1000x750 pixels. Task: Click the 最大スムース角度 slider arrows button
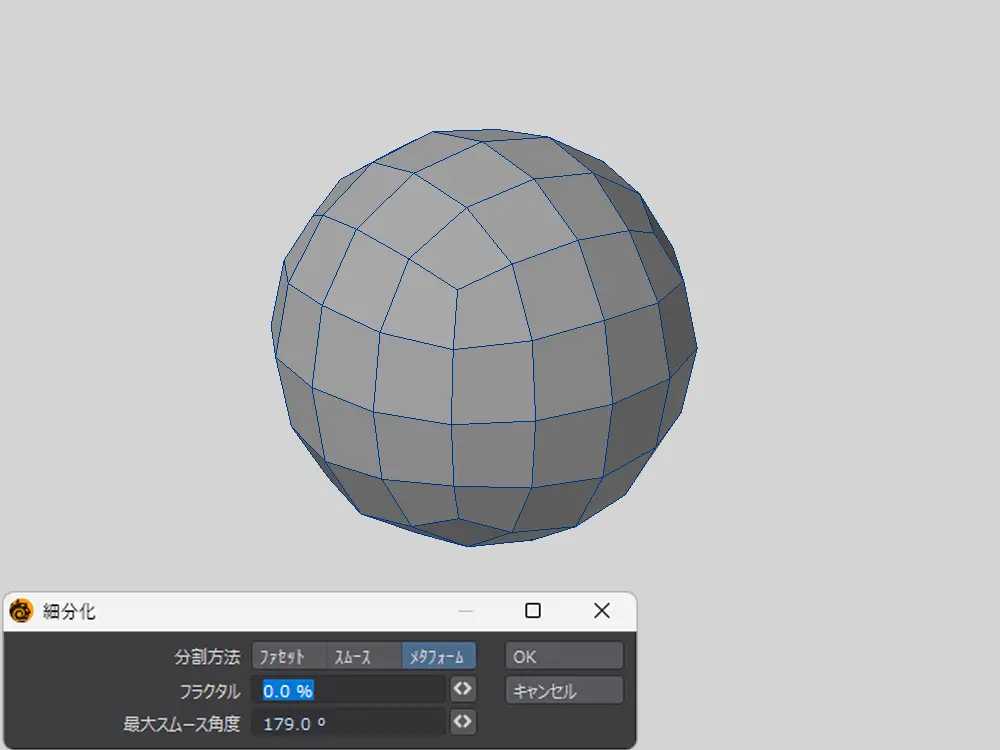click(461, 722)
